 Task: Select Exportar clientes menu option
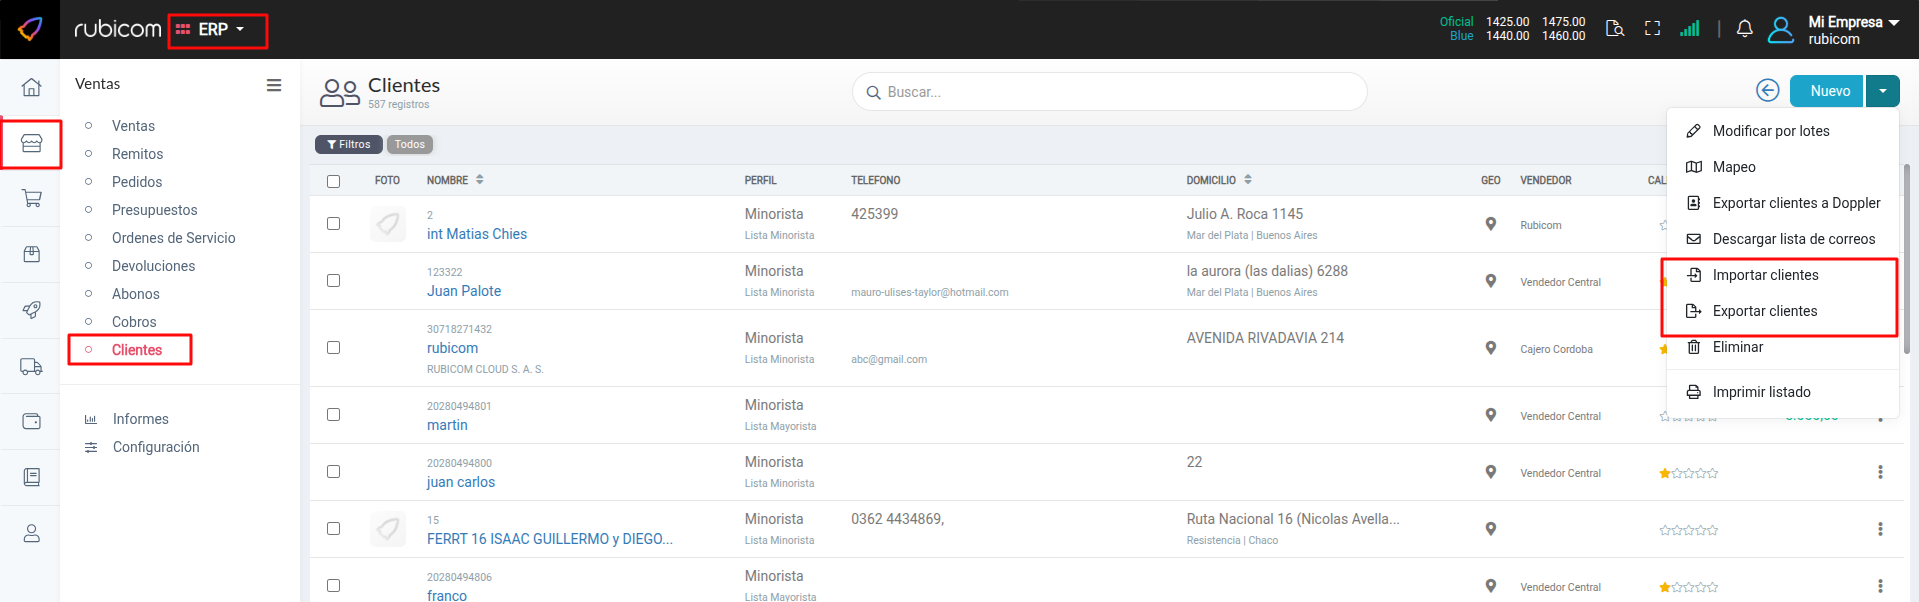1764,311
